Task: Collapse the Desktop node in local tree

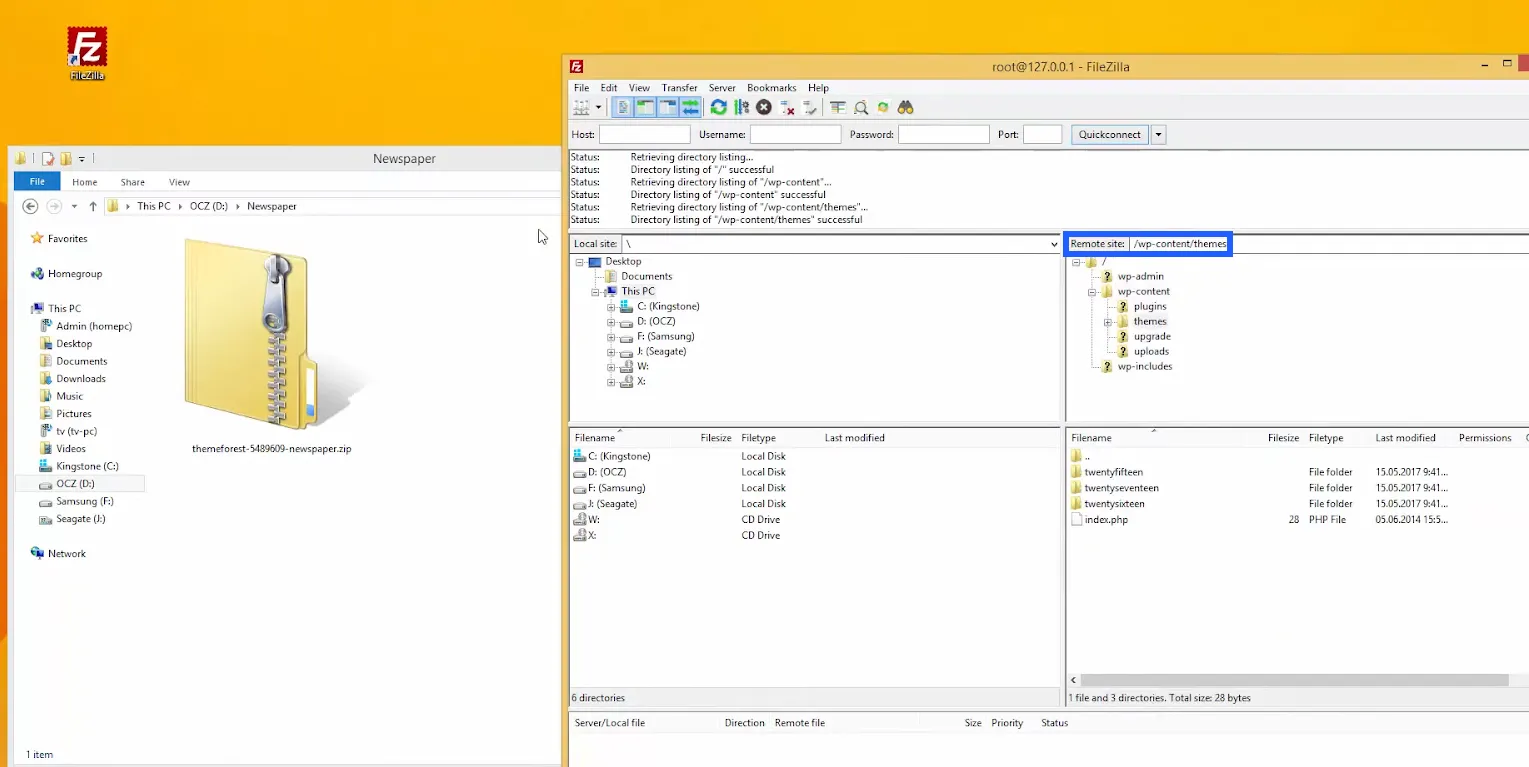Action: (579, 262)
